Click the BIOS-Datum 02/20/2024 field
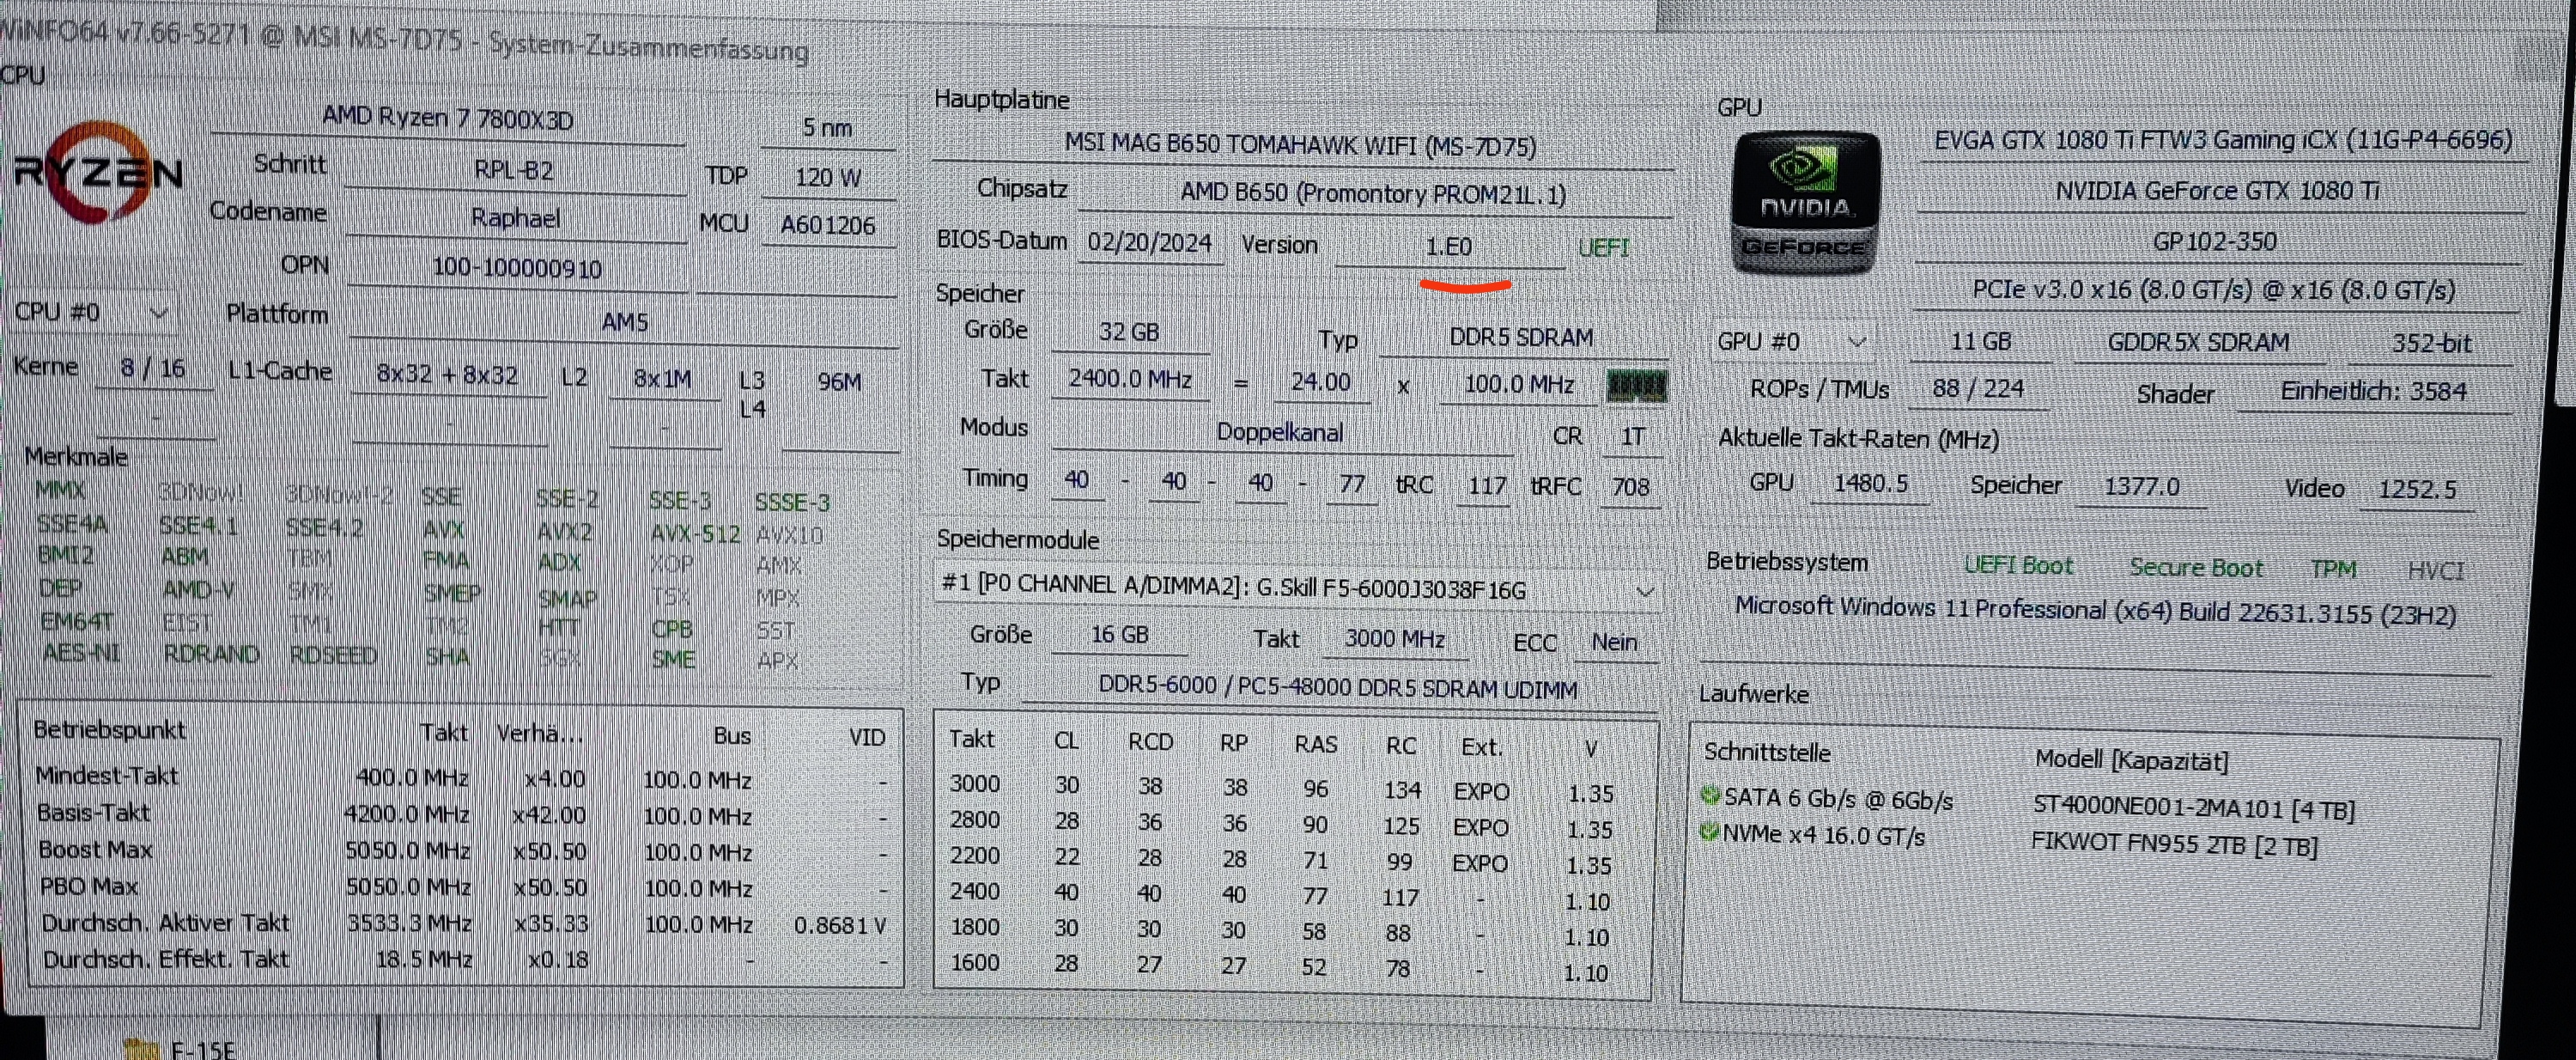This screenshot has width=2576, height=1060. click(x=1150, y=243)
